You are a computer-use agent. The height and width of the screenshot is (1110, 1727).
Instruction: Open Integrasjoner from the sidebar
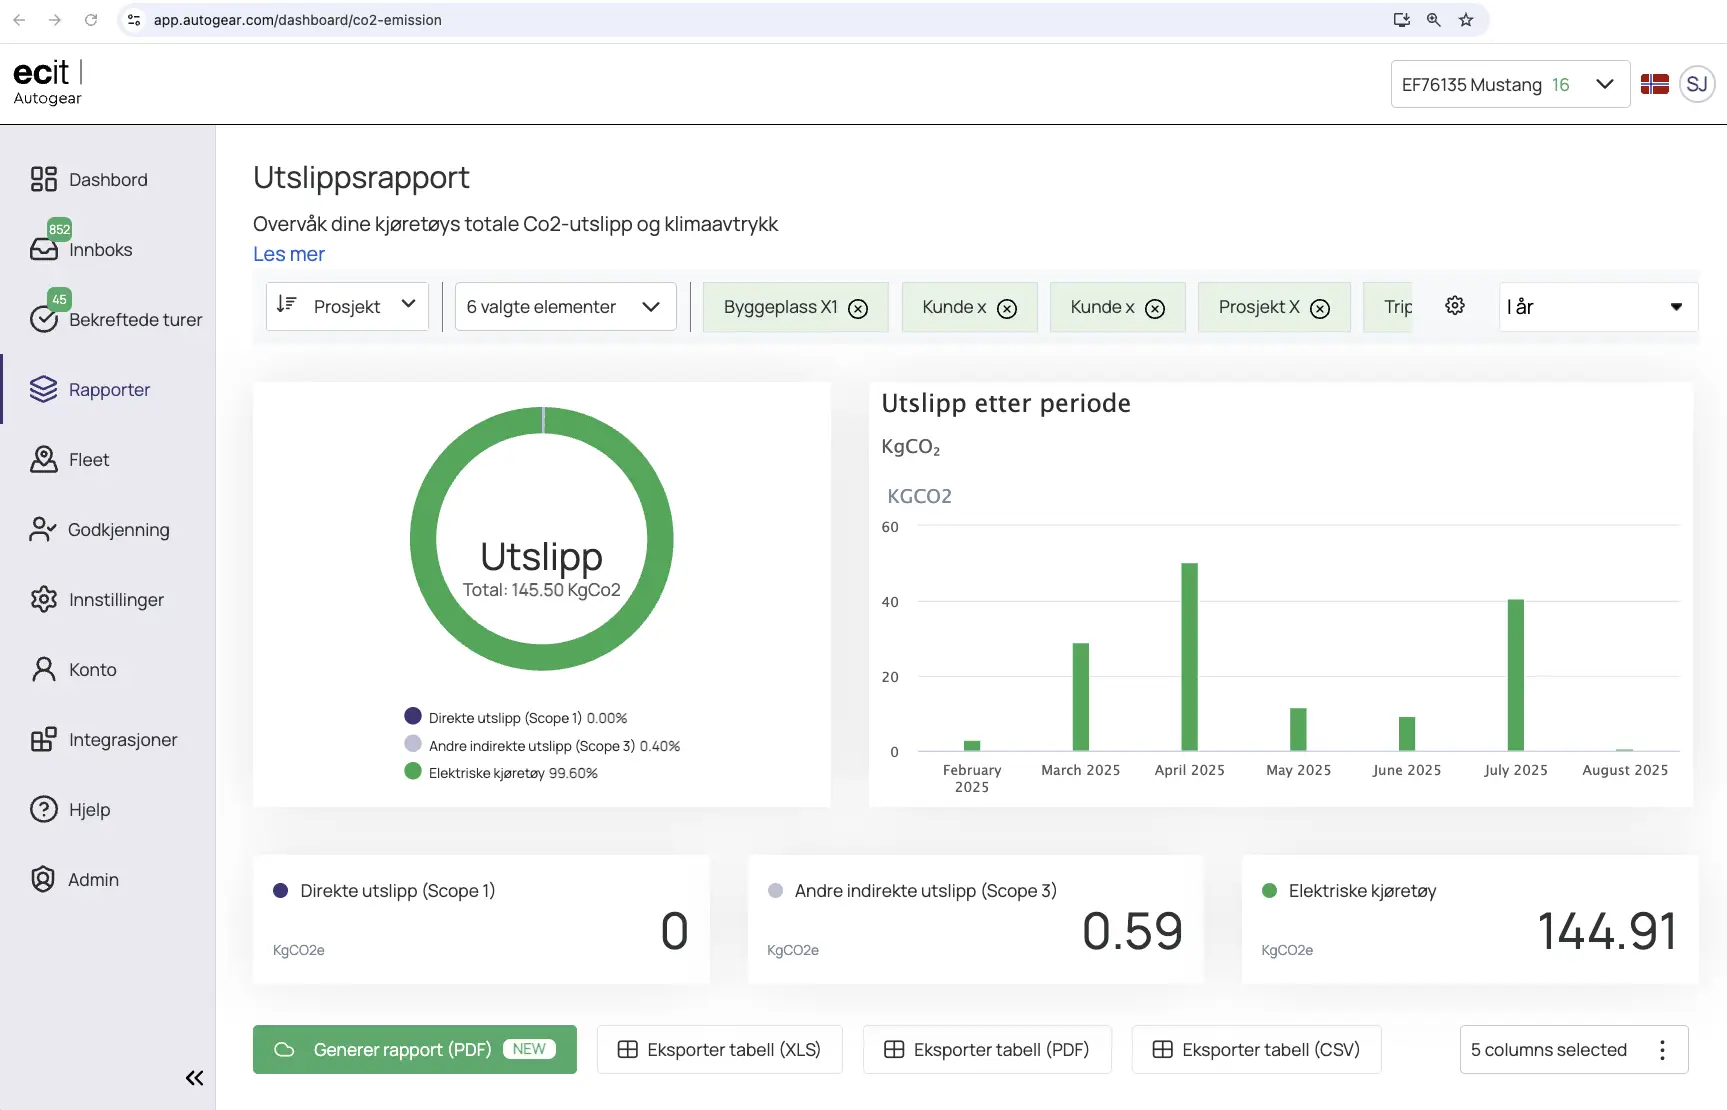tap(44, 739)
